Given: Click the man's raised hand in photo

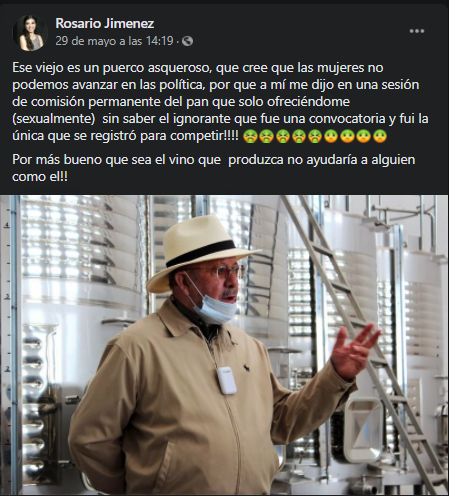Looking at the screenshot, I should (x=354, y=352).
